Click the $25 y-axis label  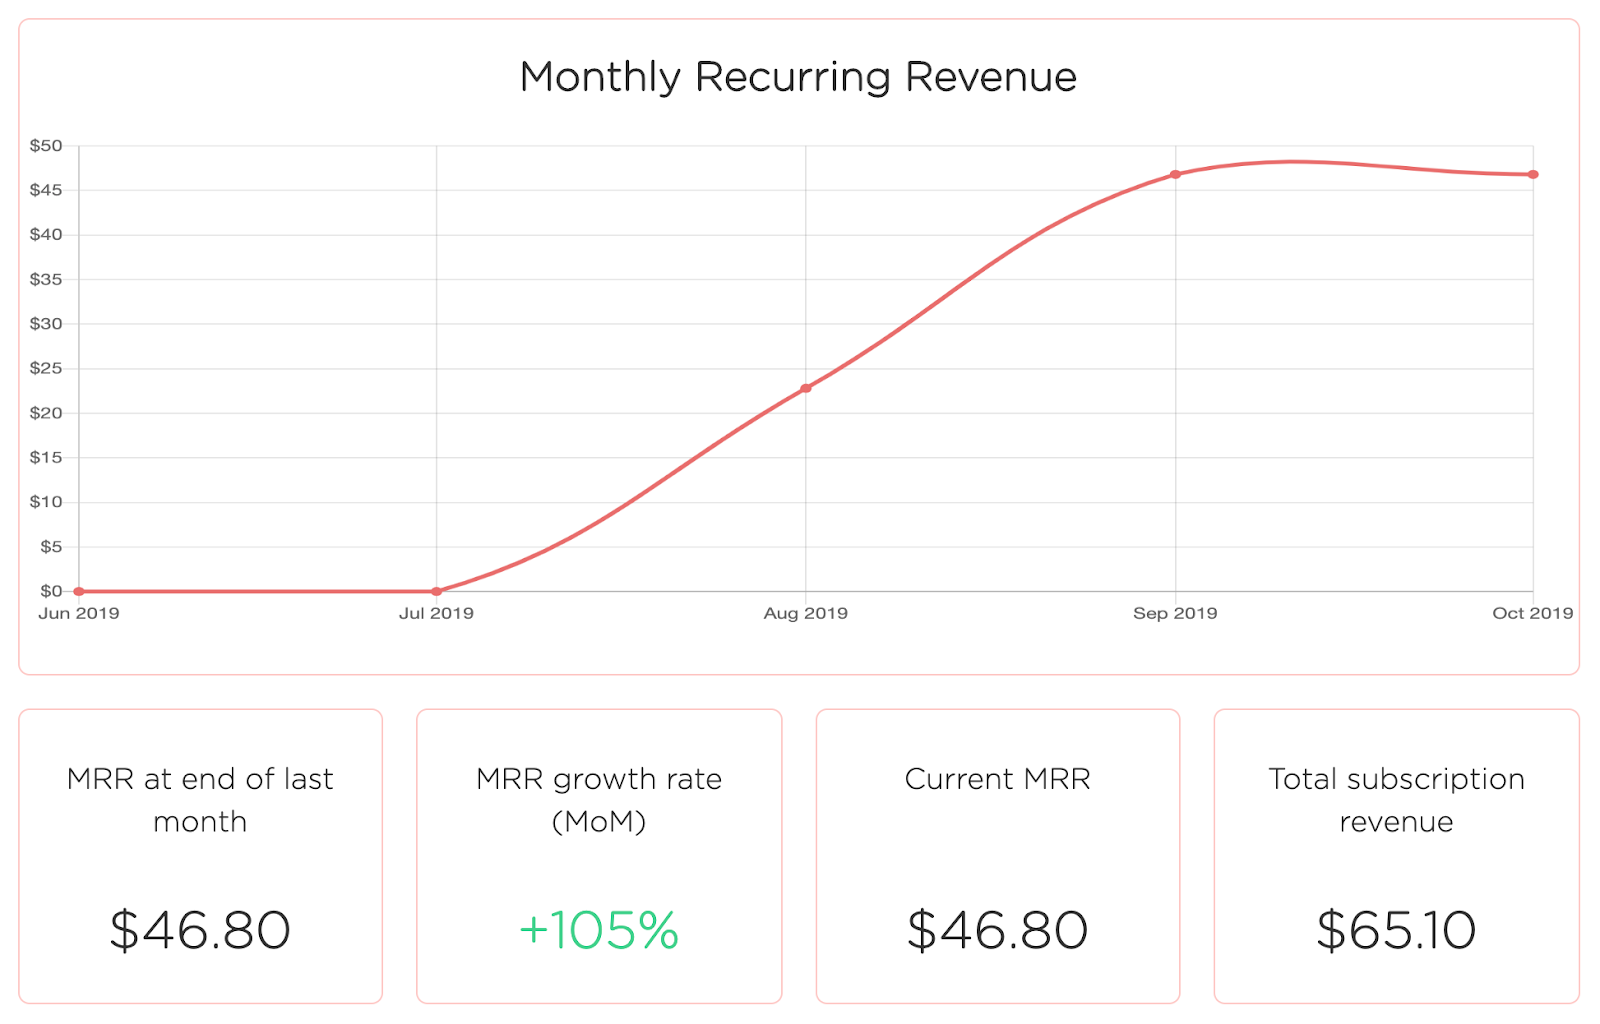click(46, 368)
